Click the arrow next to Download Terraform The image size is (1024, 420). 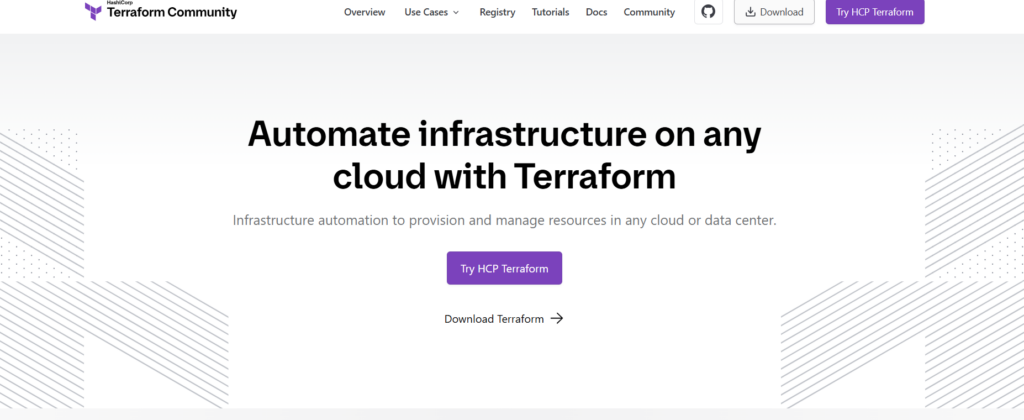(x=556, y=318)
